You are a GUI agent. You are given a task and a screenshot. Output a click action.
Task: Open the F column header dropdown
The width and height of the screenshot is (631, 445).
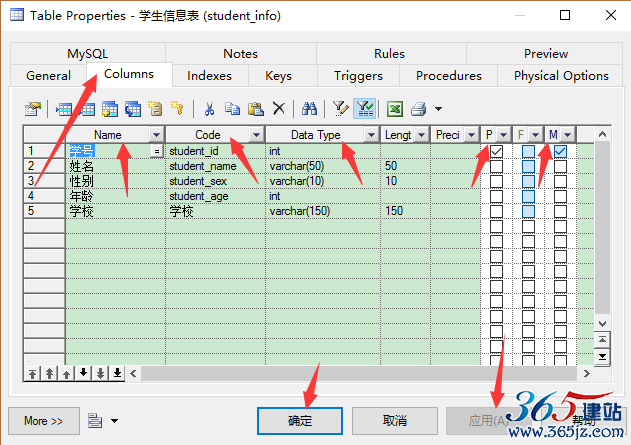(535, 135)
